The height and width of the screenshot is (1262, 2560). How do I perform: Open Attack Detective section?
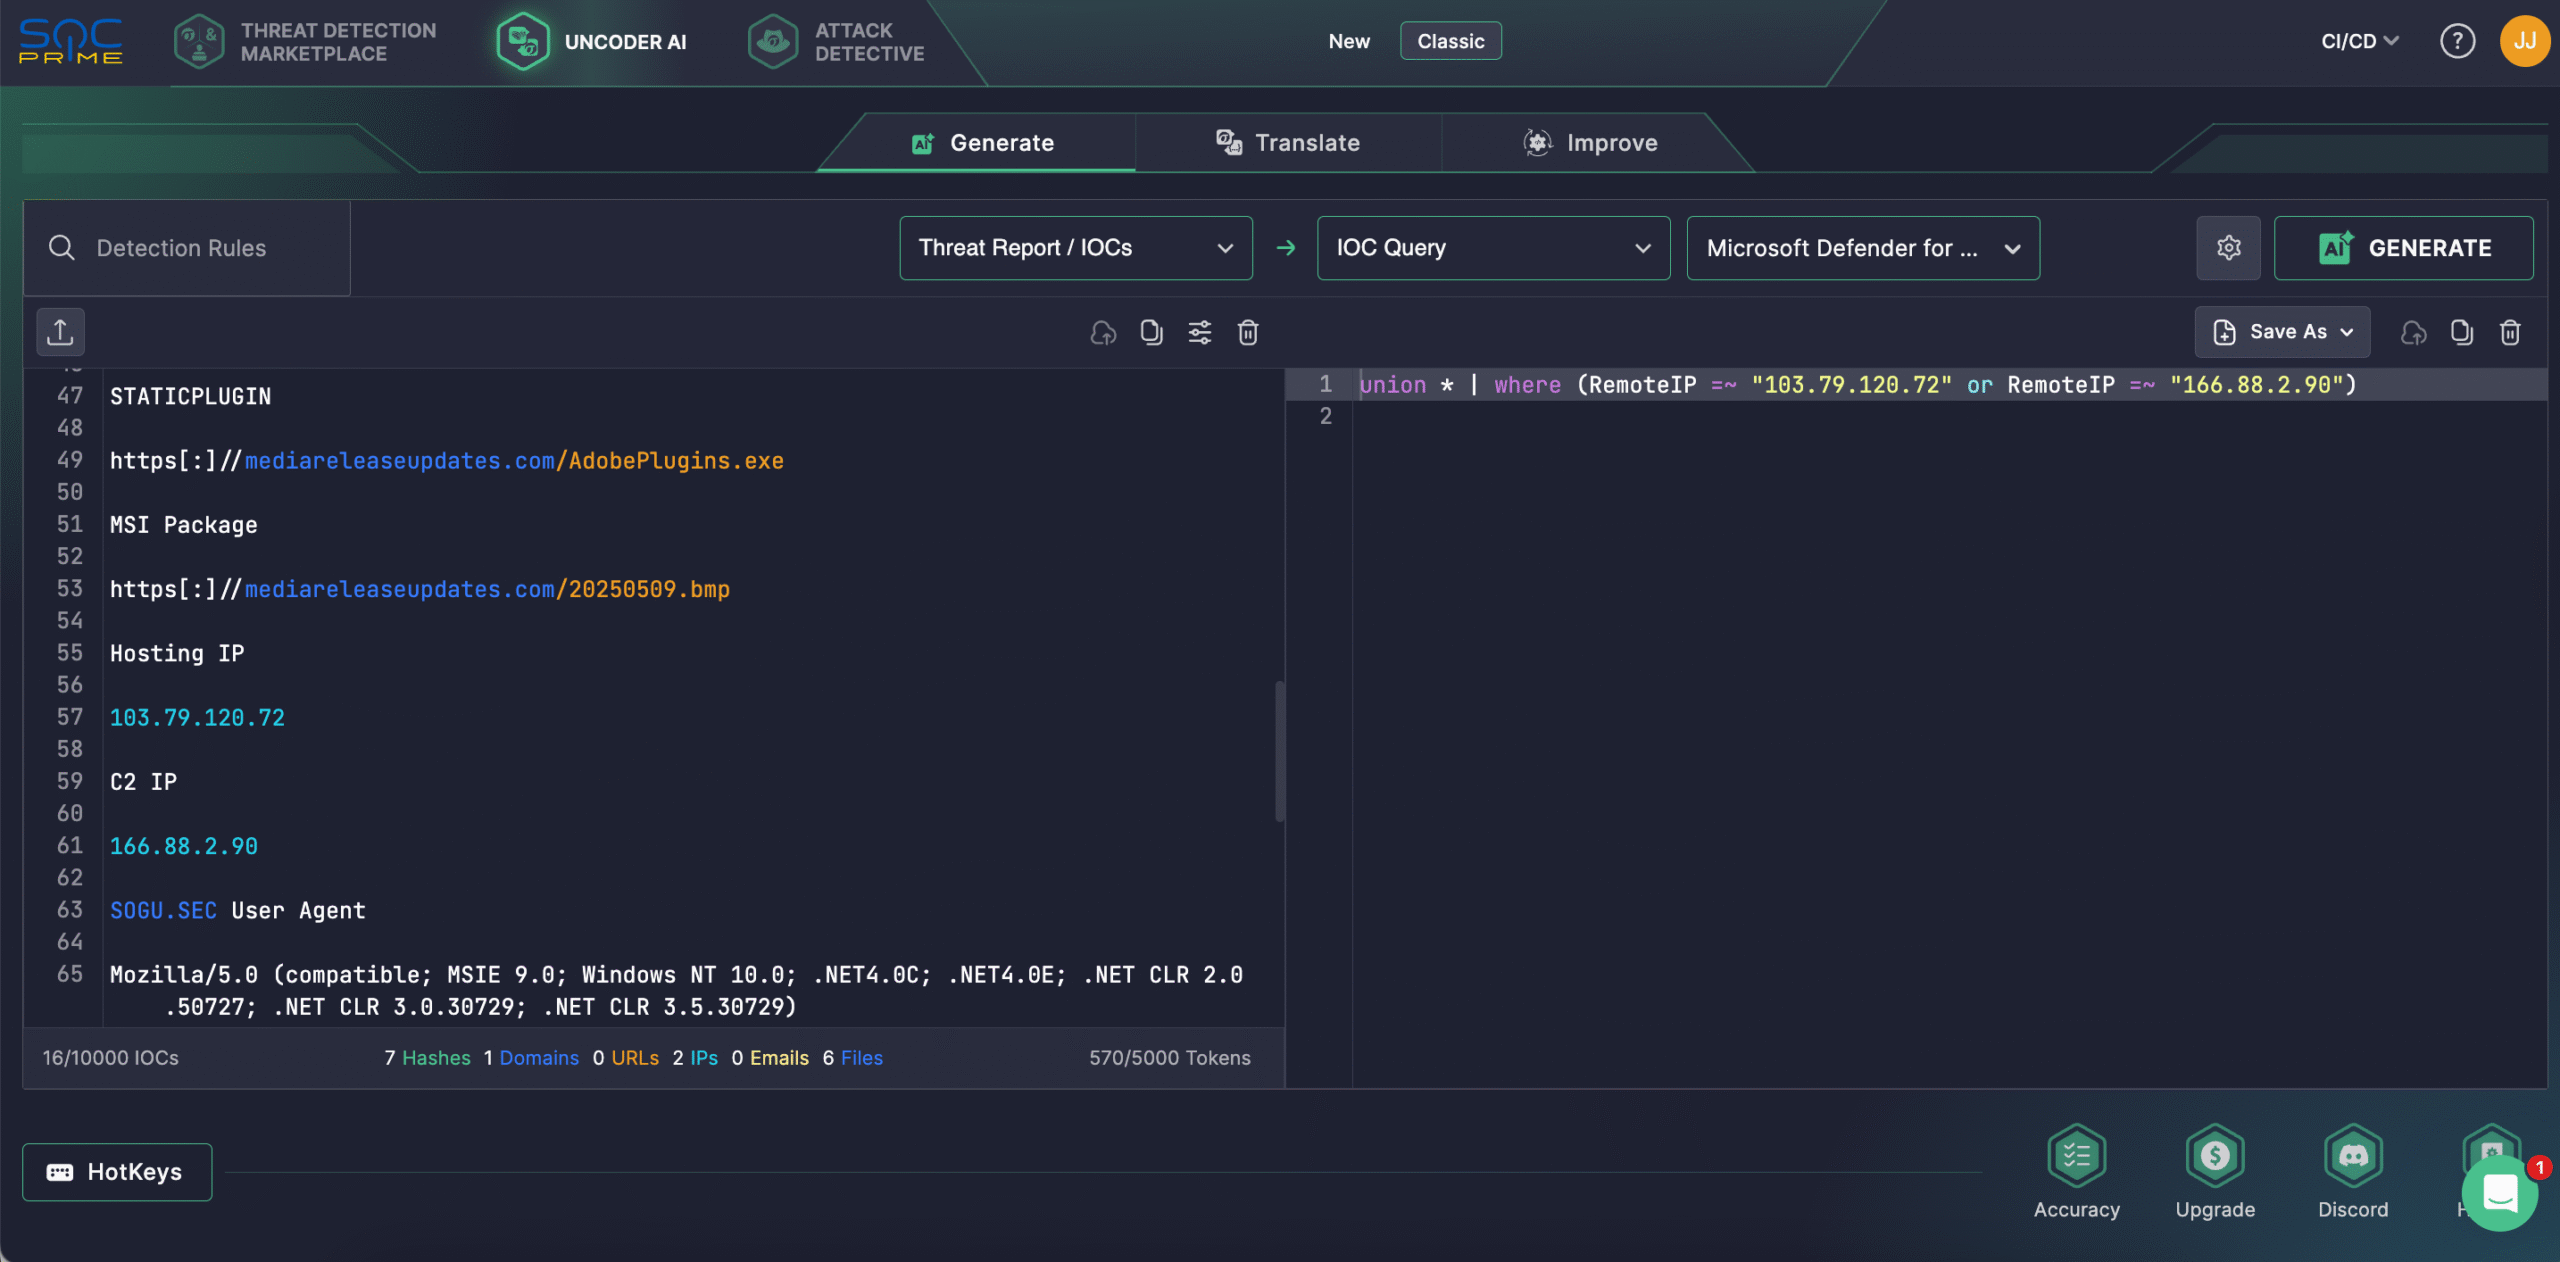coord(837,42)
